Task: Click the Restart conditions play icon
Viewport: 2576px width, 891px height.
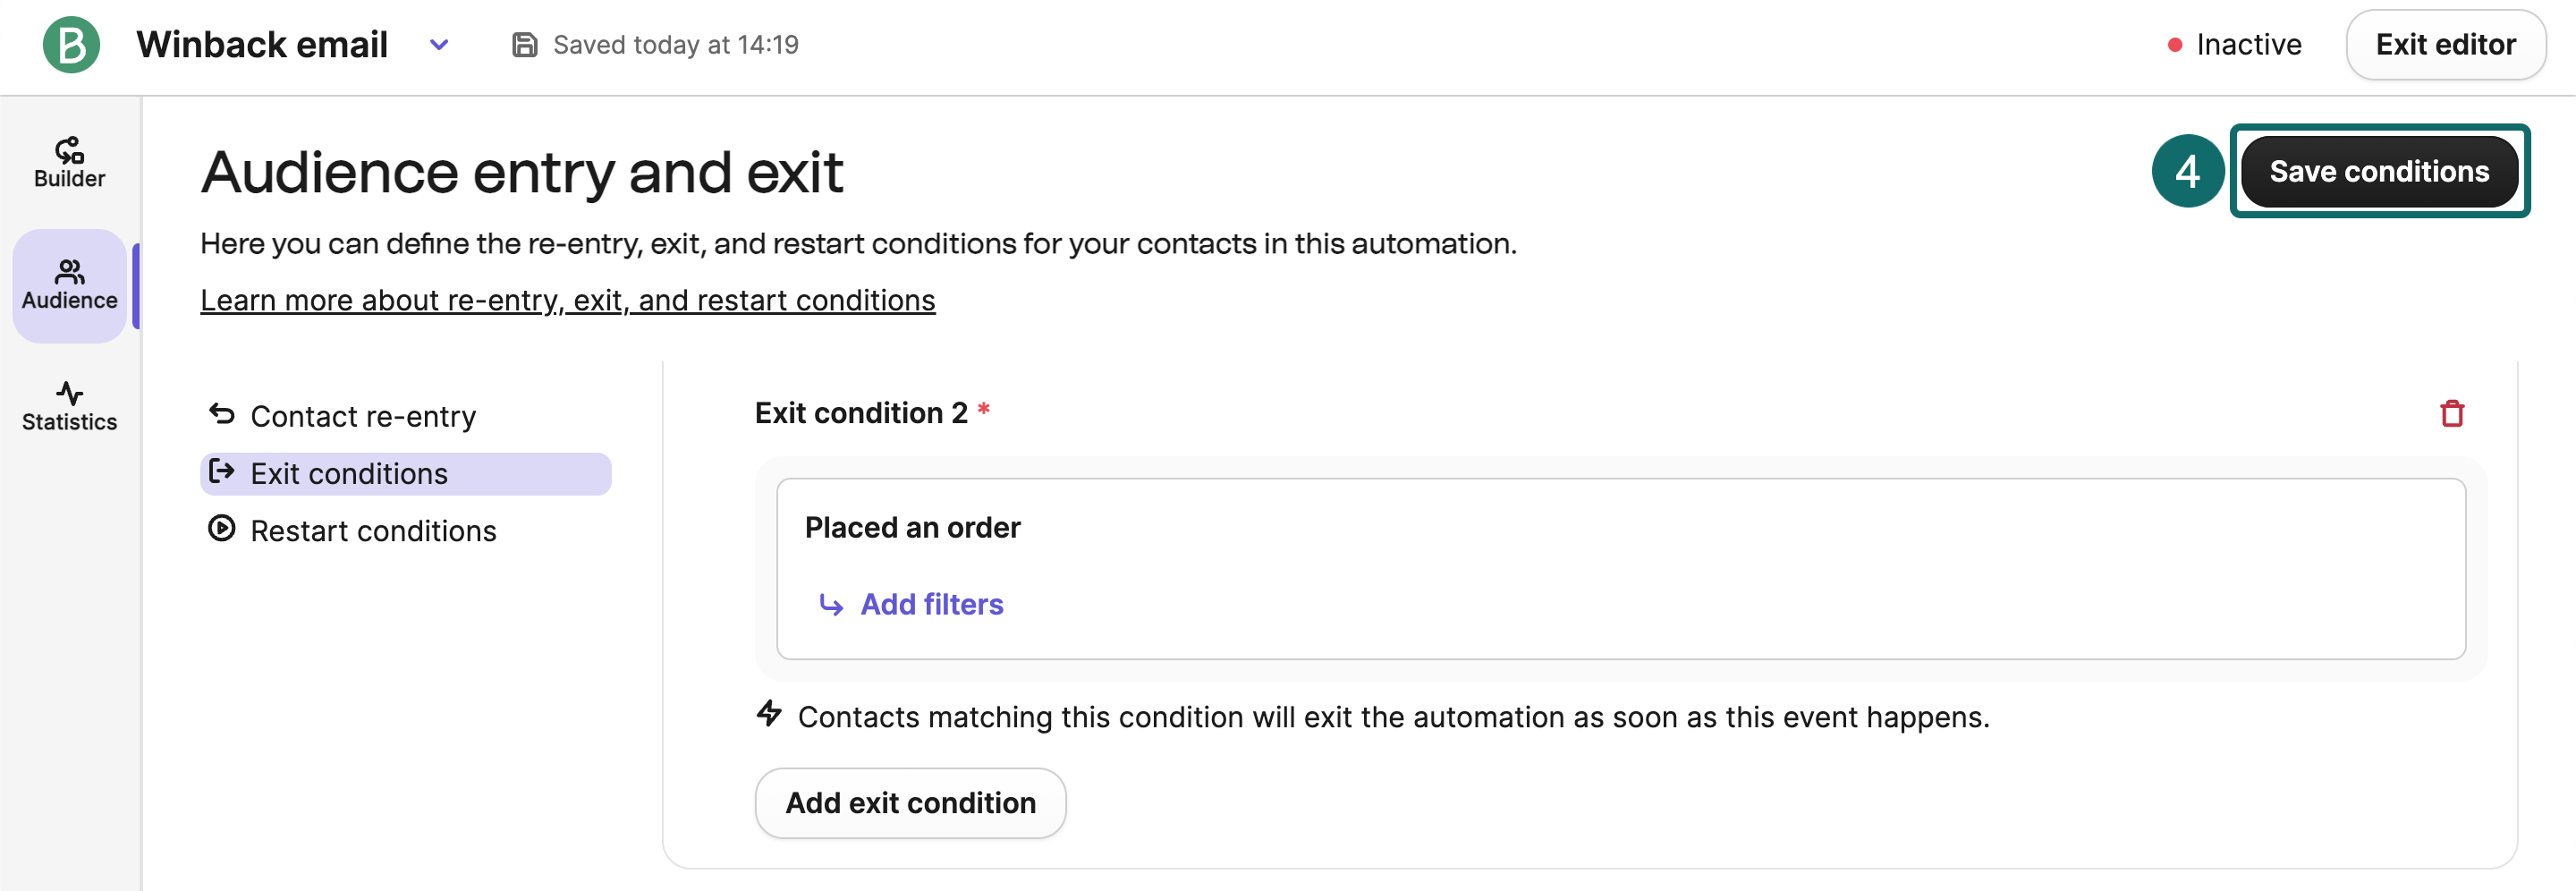Action: point(221,529)
